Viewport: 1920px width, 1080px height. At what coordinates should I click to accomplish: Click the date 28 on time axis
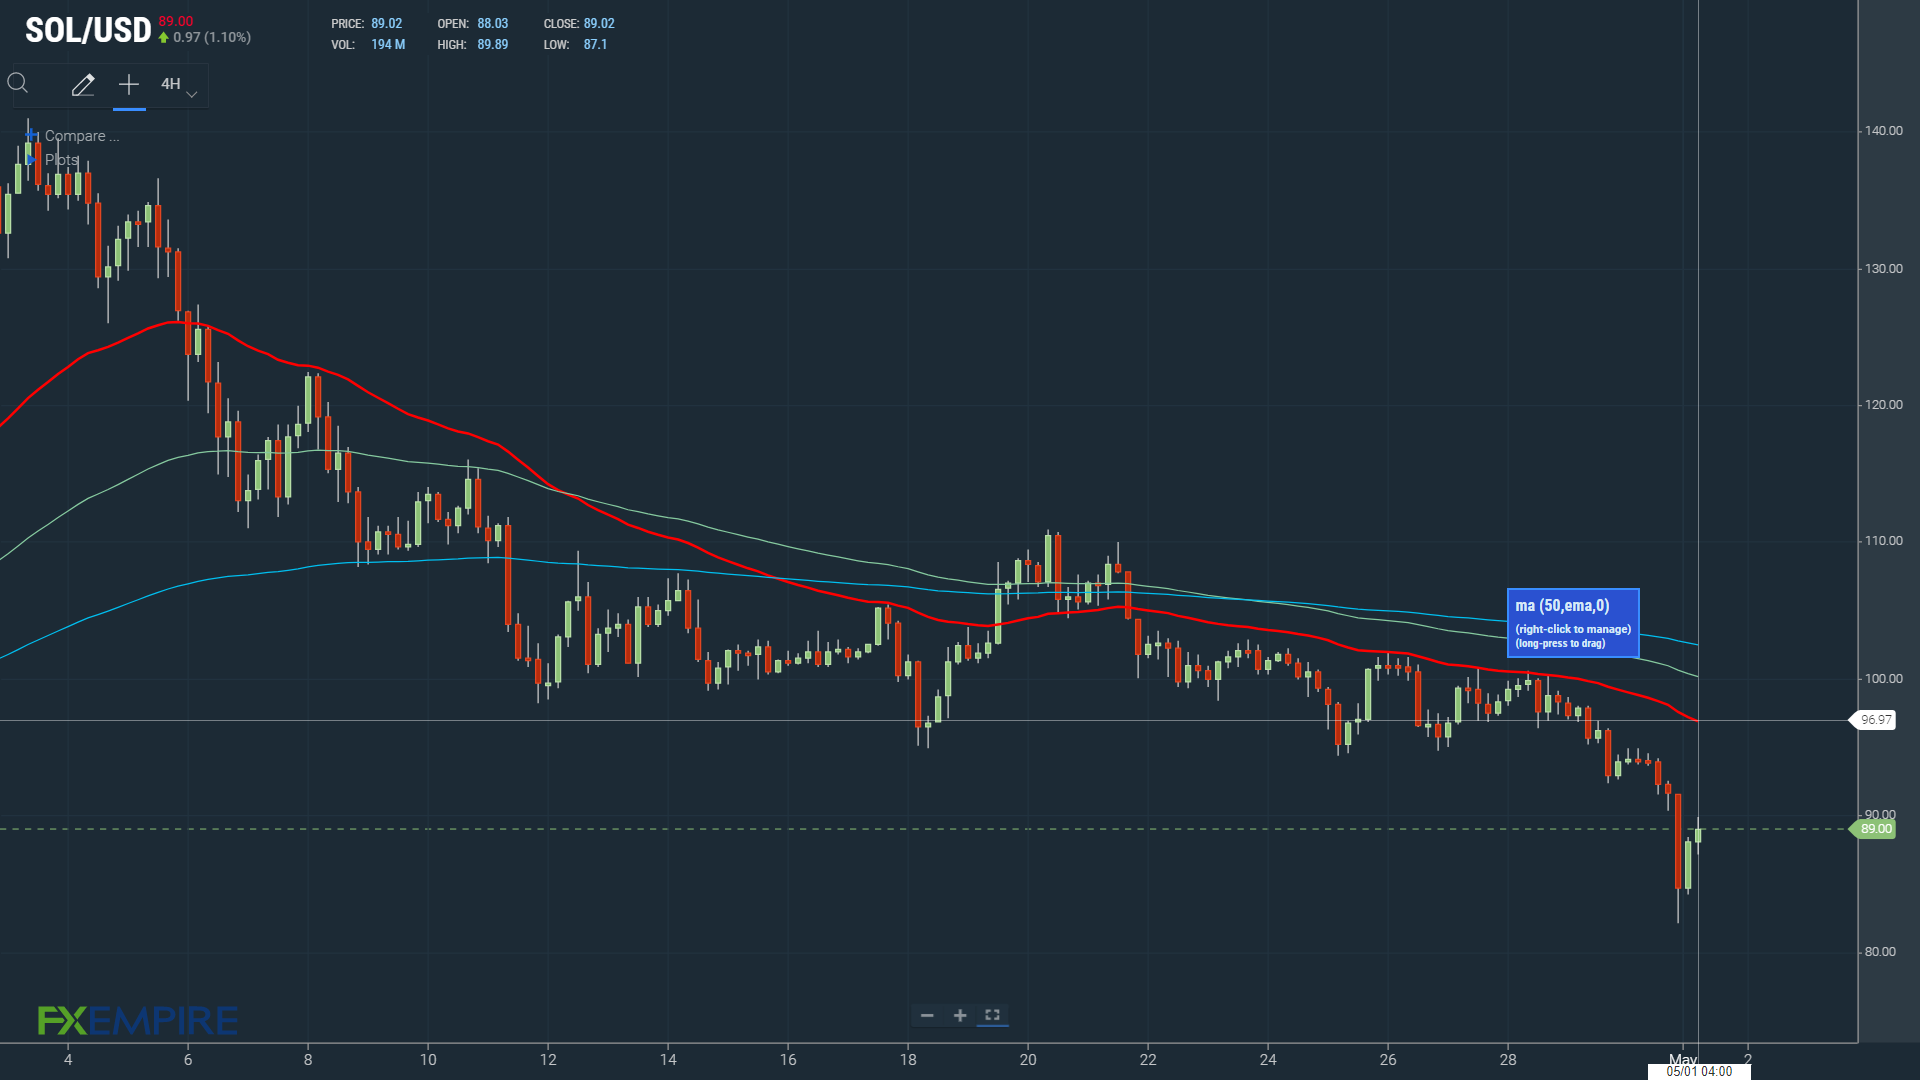[1508, 1060]
